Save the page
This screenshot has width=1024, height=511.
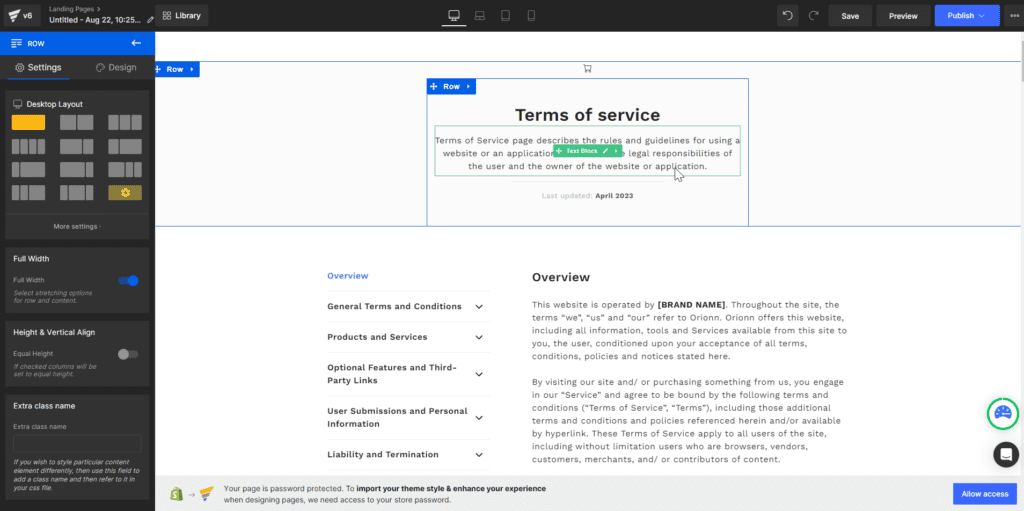[850, 16]
